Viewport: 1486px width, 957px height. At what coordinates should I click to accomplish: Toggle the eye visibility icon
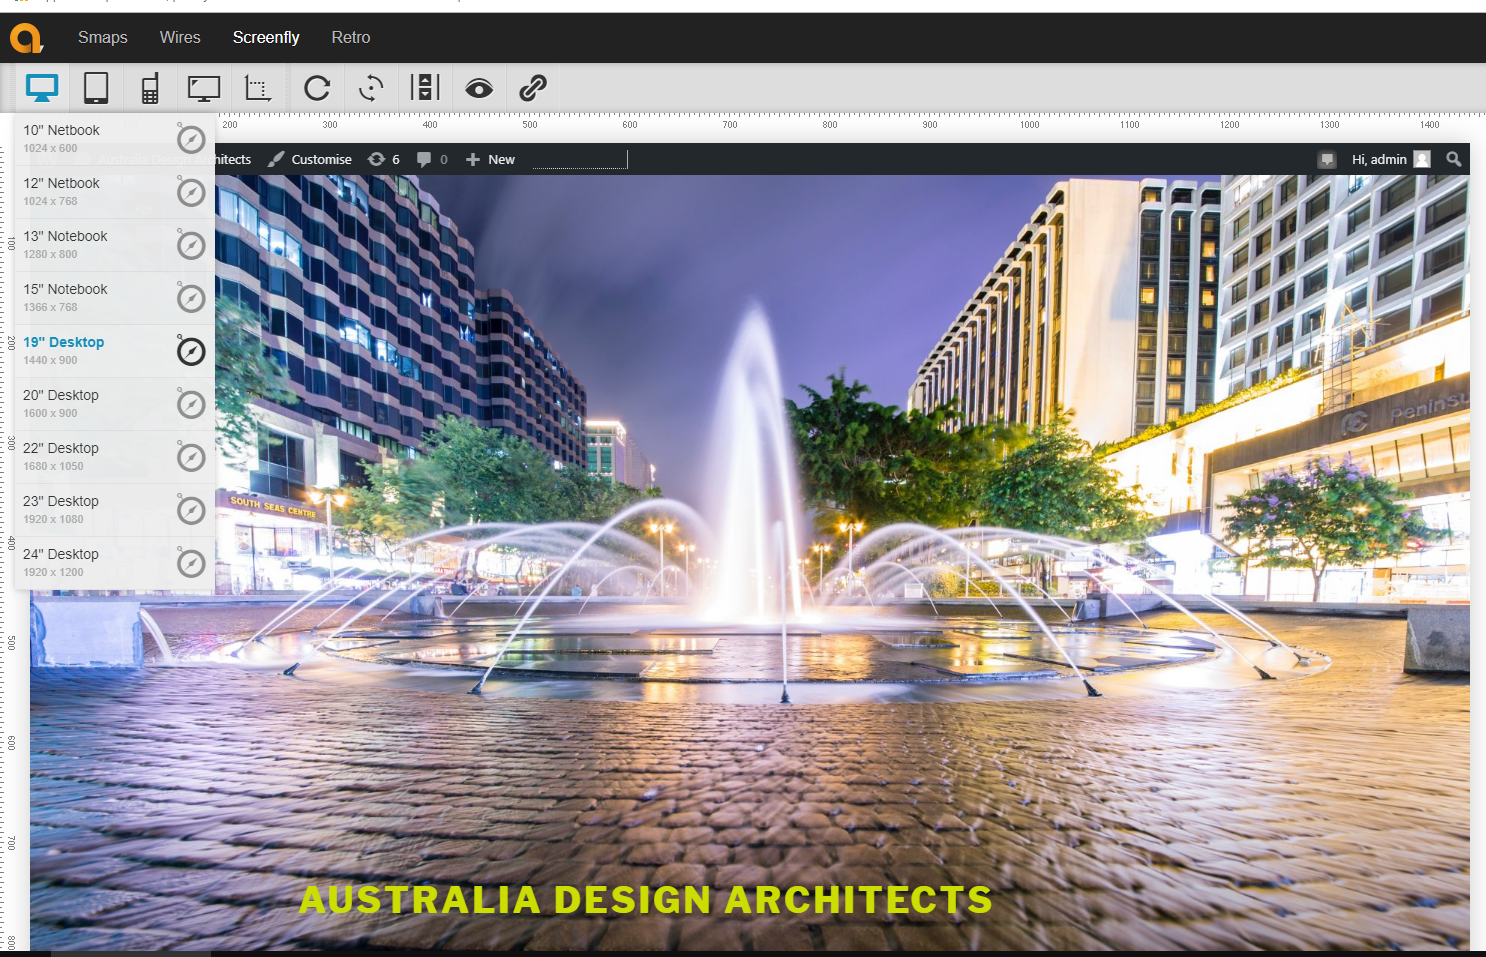pos(479,88)
